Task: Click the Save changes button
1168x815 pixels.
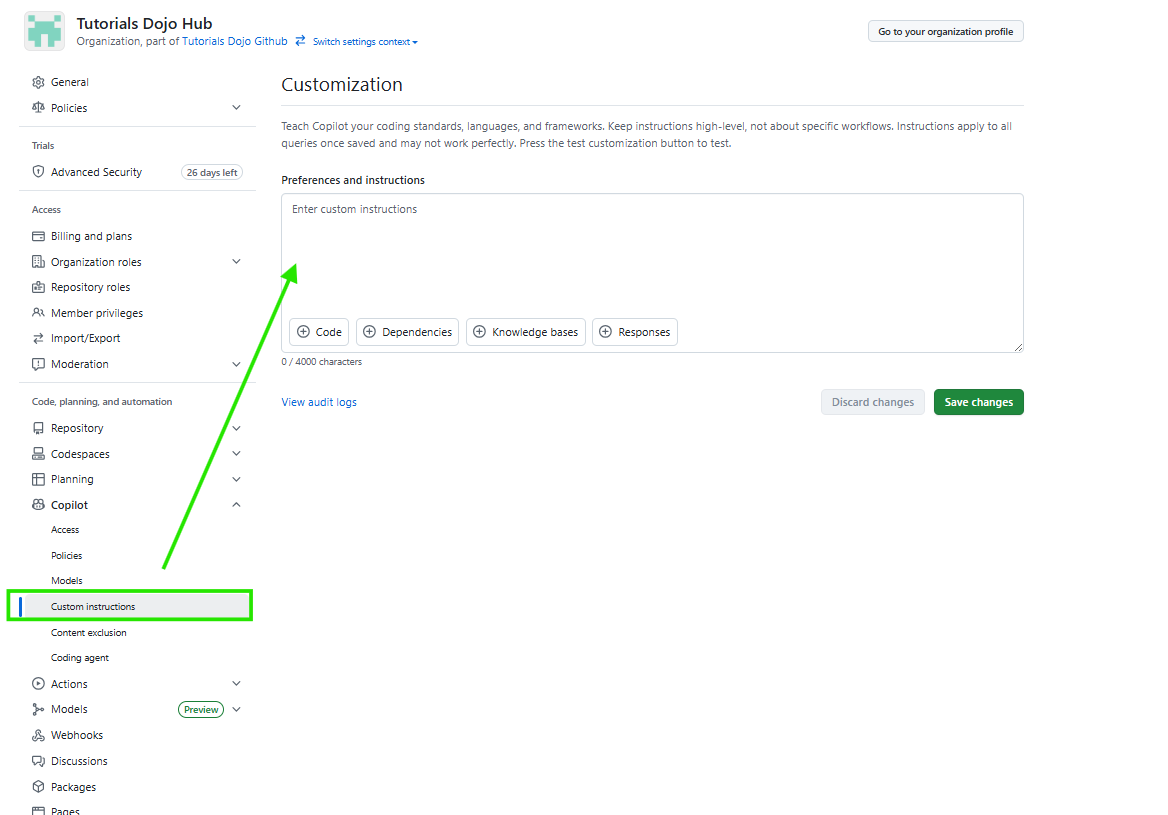Action: 978,401
